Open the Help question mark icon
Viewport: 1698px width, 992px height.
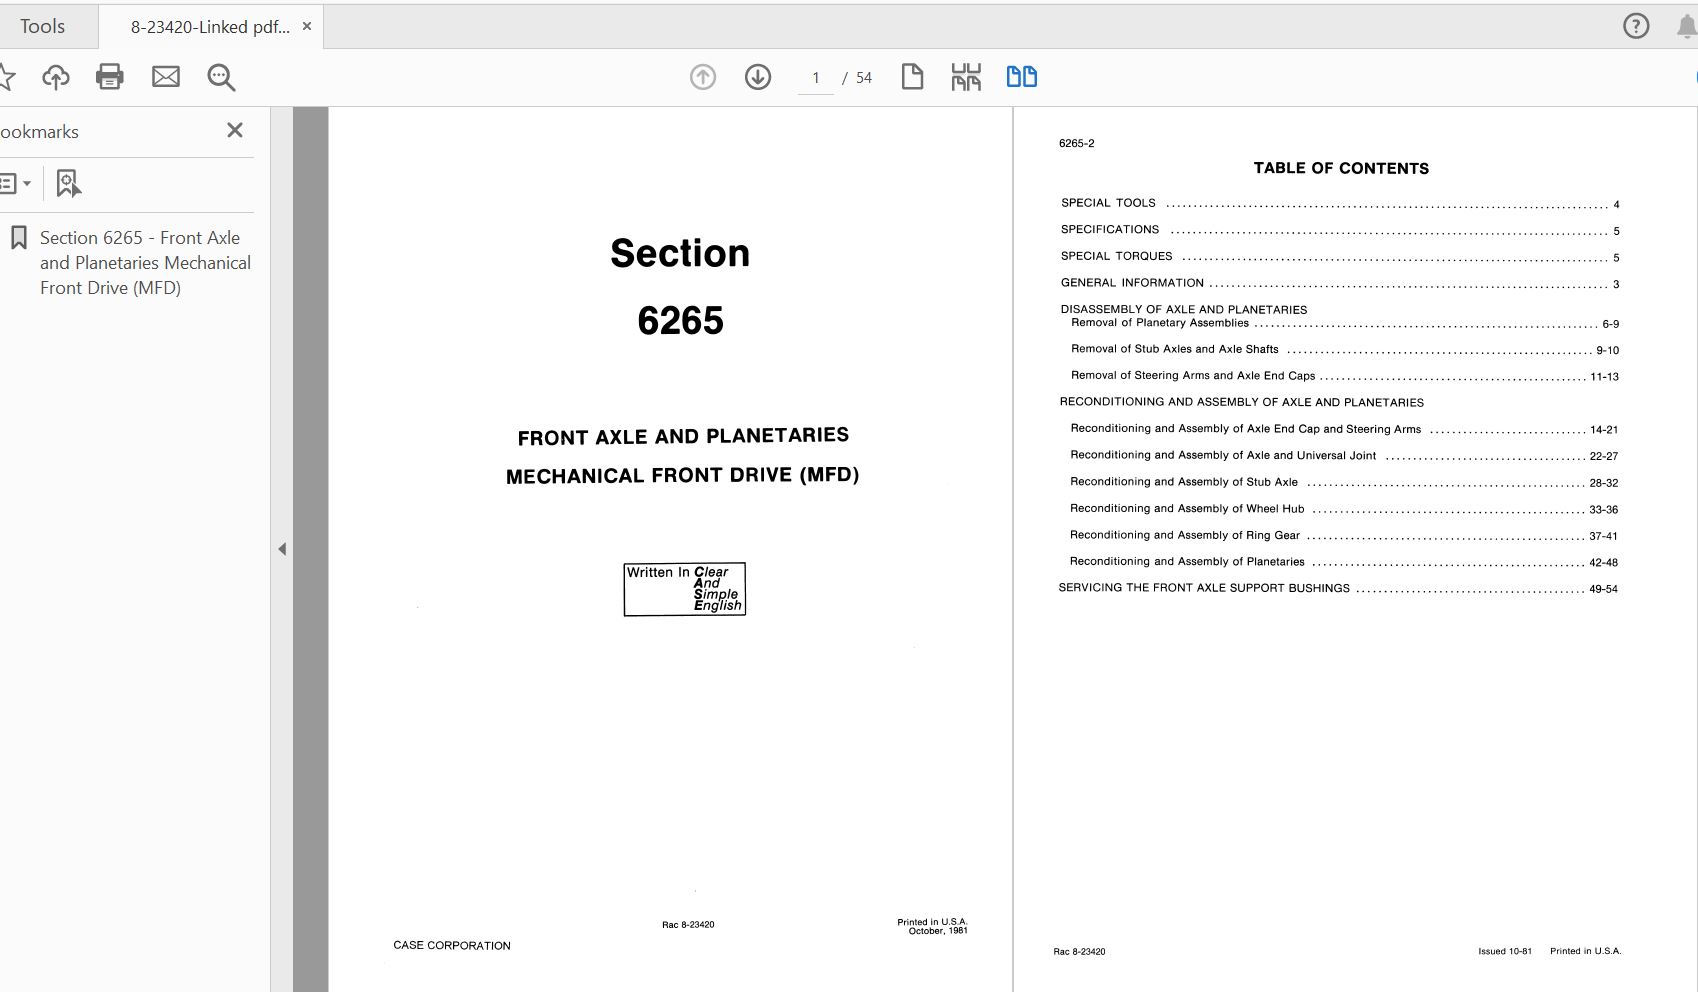point(1636,26)
